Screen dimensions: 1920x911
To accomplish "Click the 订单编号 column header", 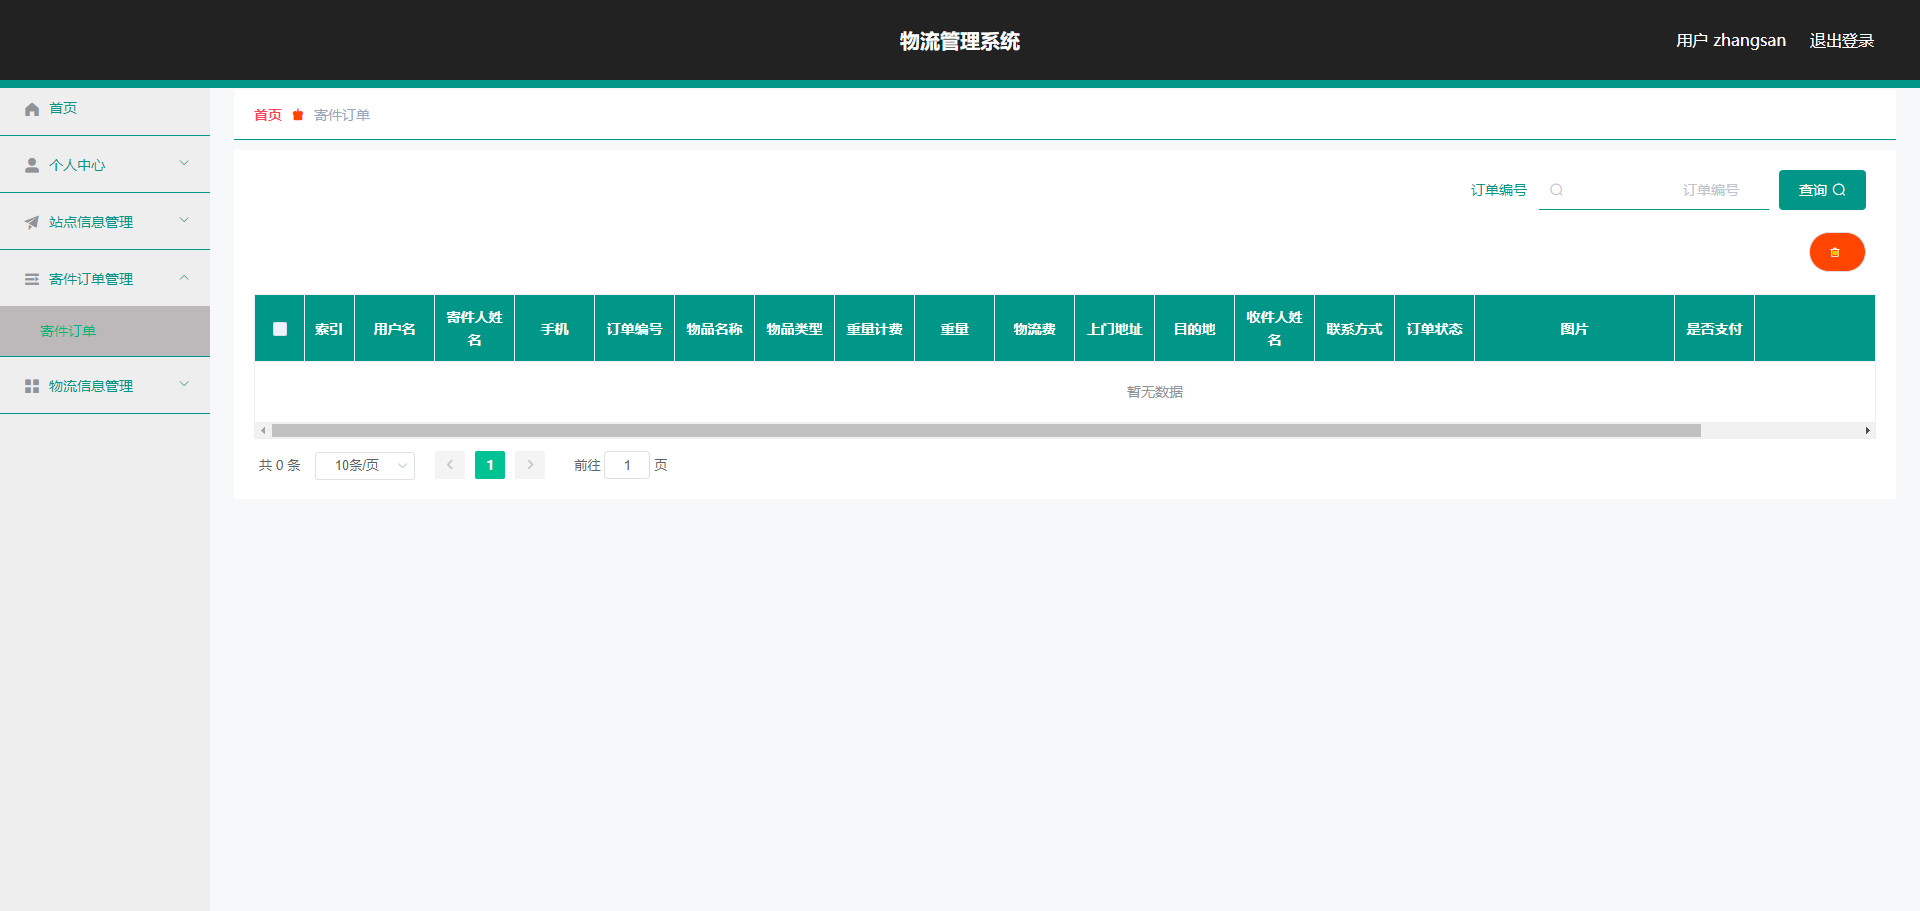I will [635, 329].
